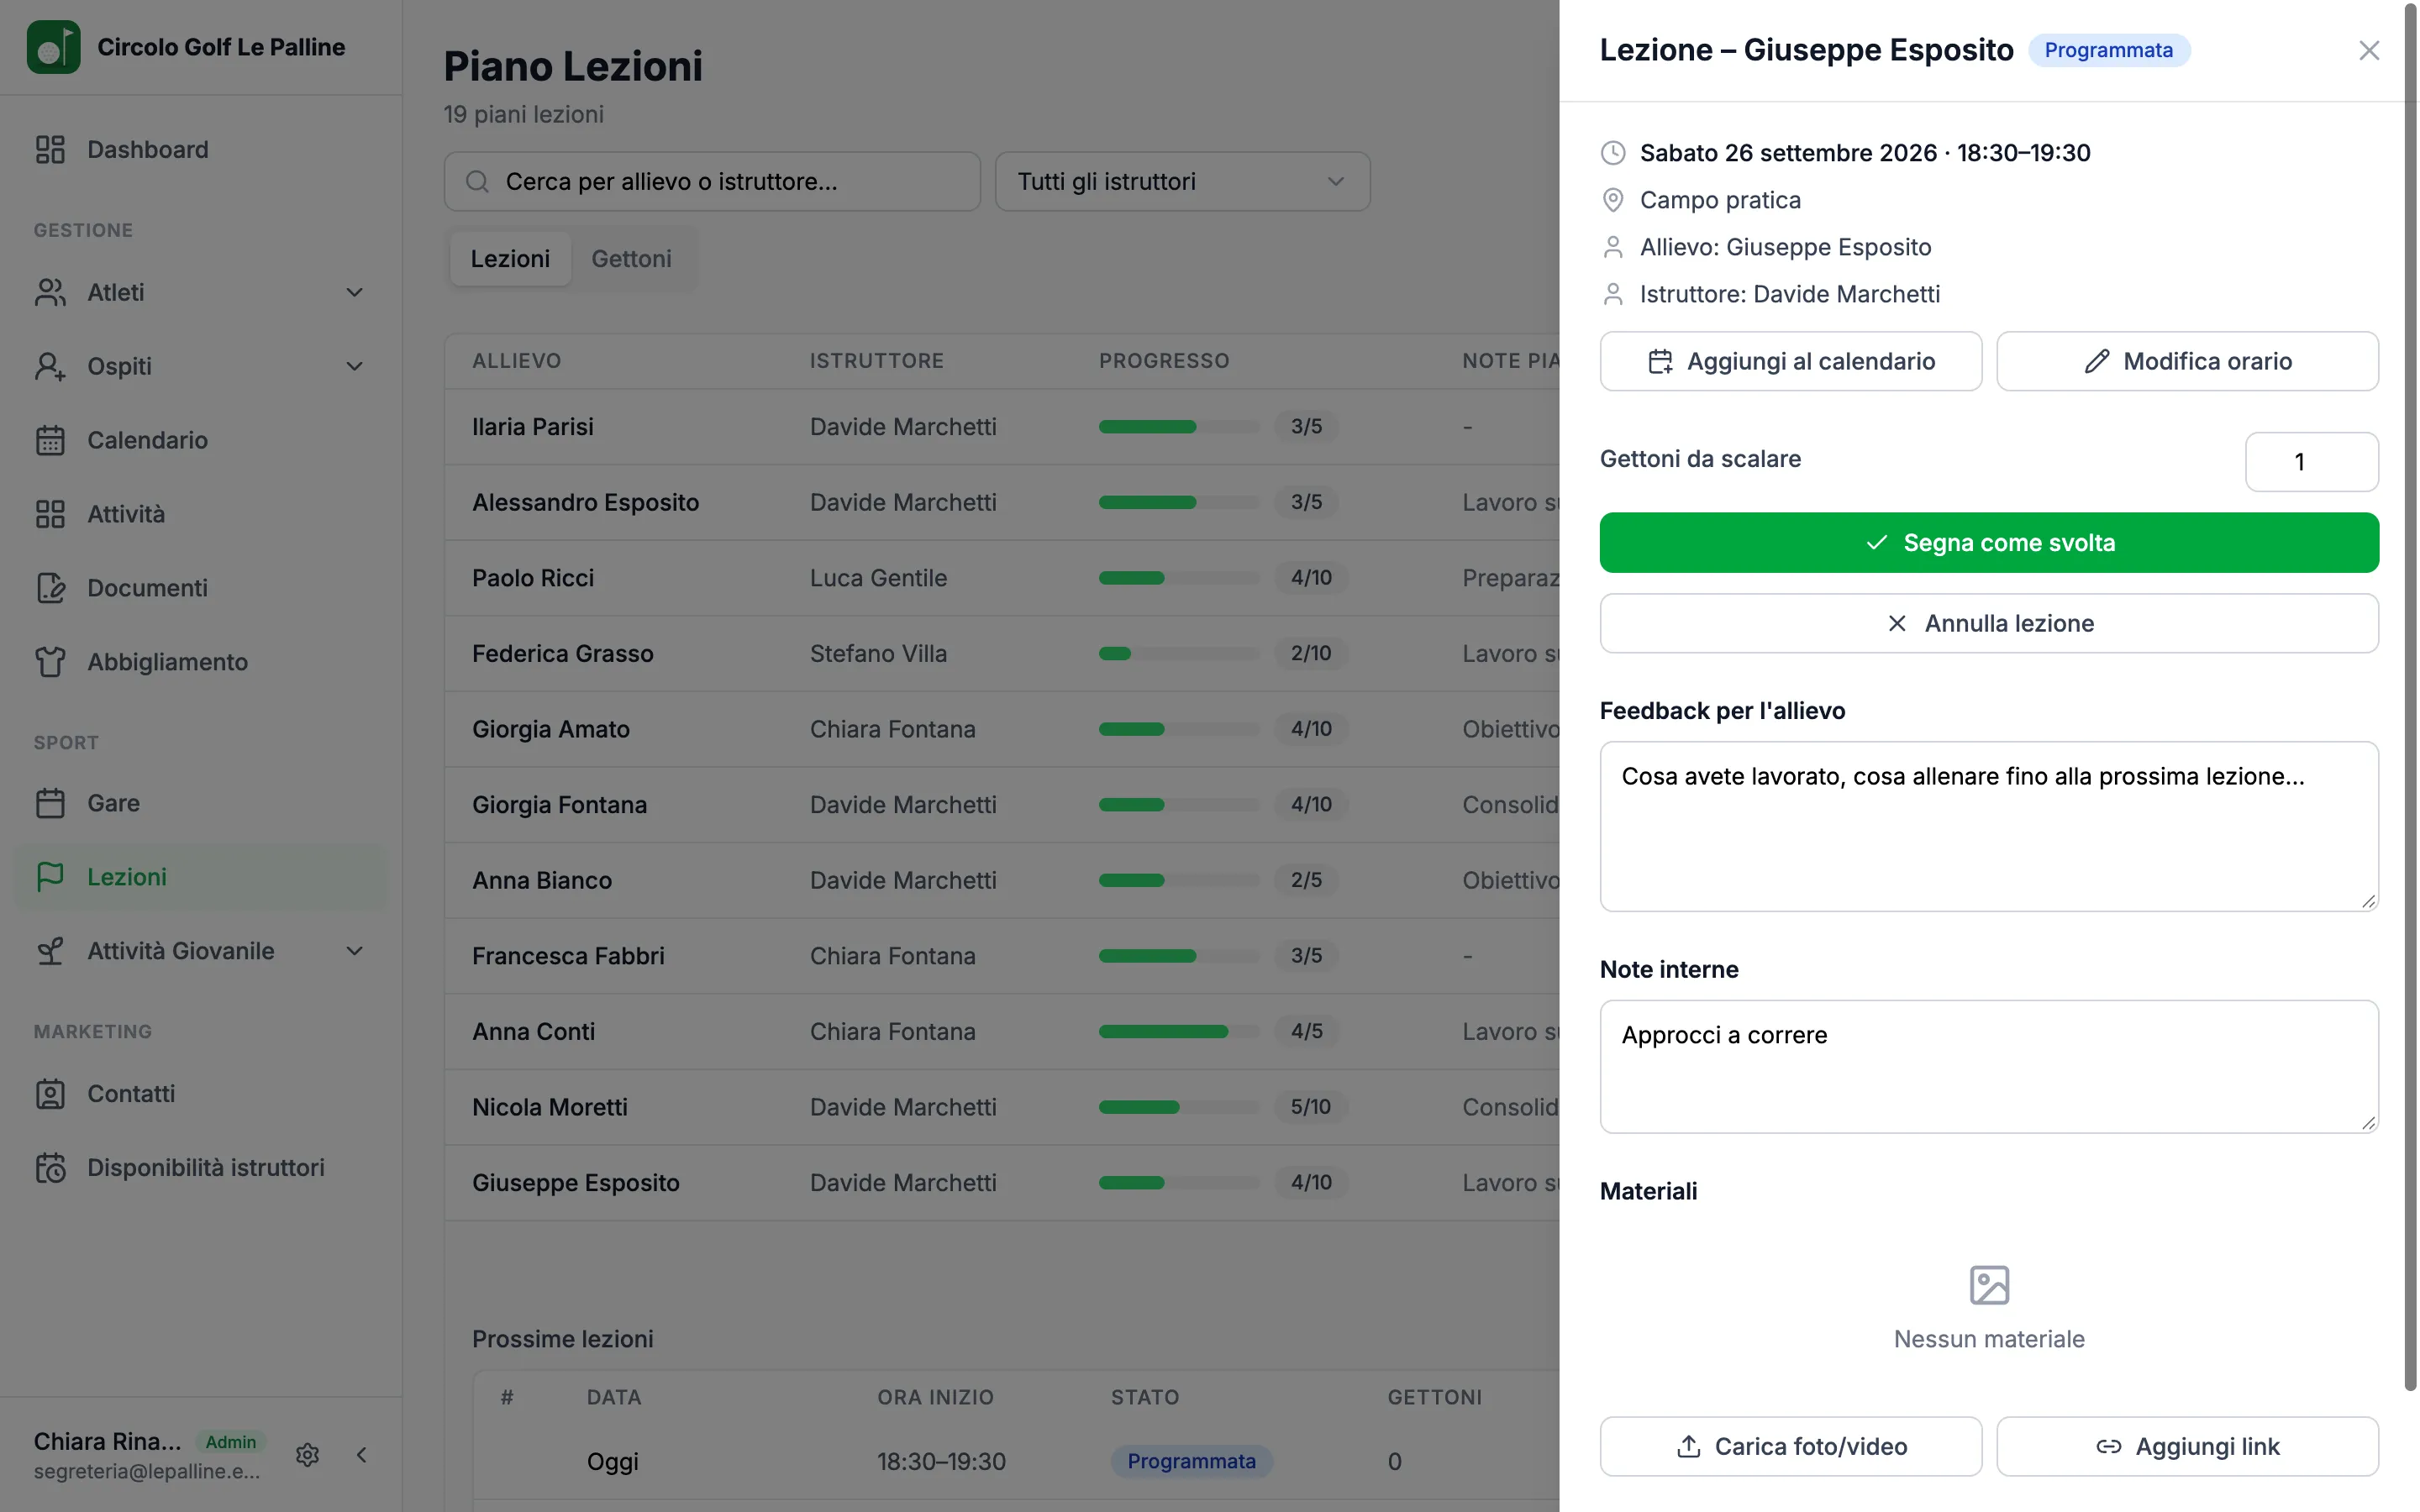Click the Circolo Golf Le Palline logo
The height and width of the screenshot is (1512, 2420).
pyautogui.click(x=53, y=47)
